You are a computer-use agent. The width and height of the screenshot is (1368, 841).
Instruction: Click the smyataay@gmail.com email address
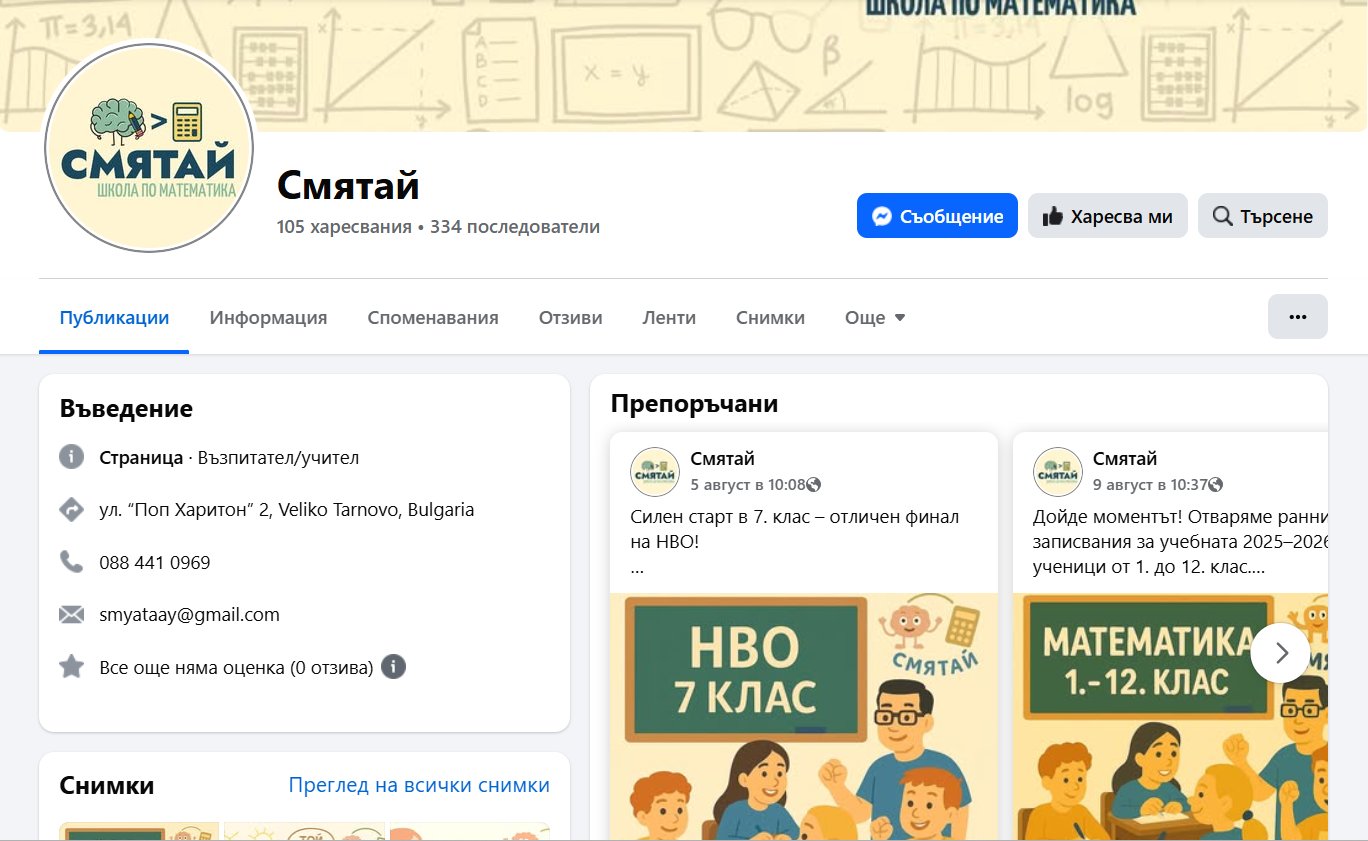(x=189, y=615)
